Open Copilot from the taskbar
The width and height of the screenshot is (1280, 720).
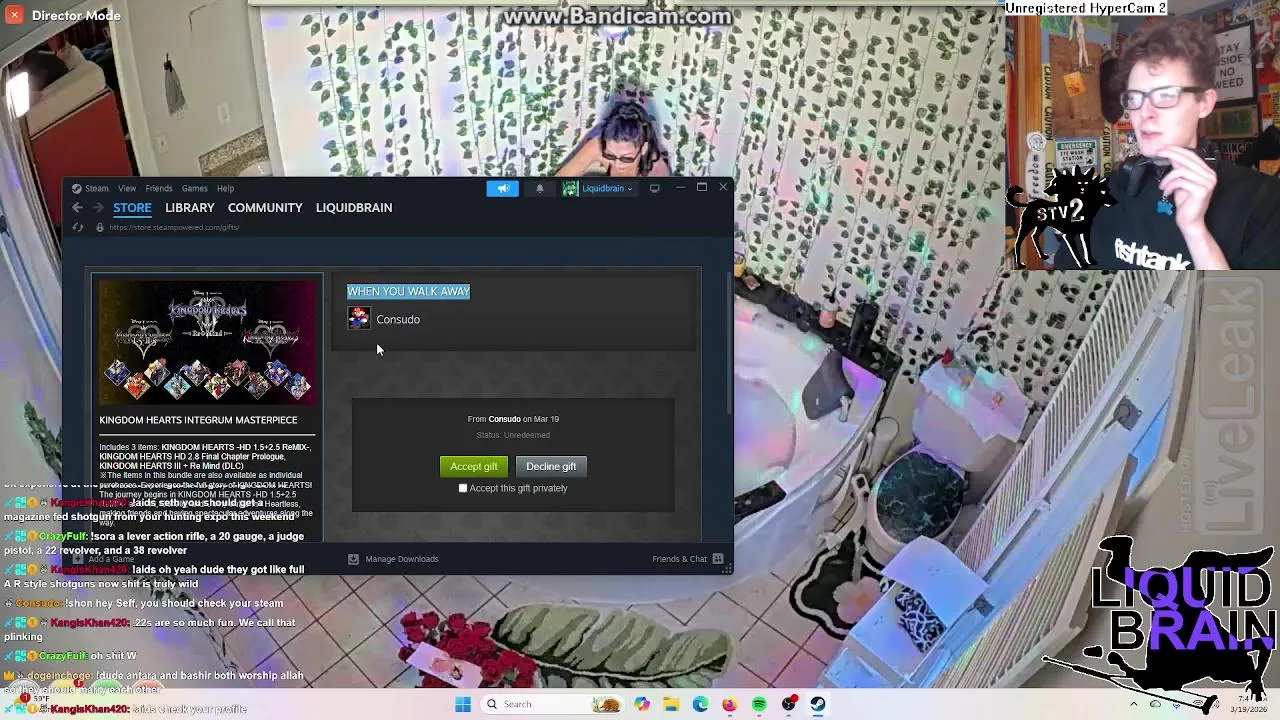642,704
